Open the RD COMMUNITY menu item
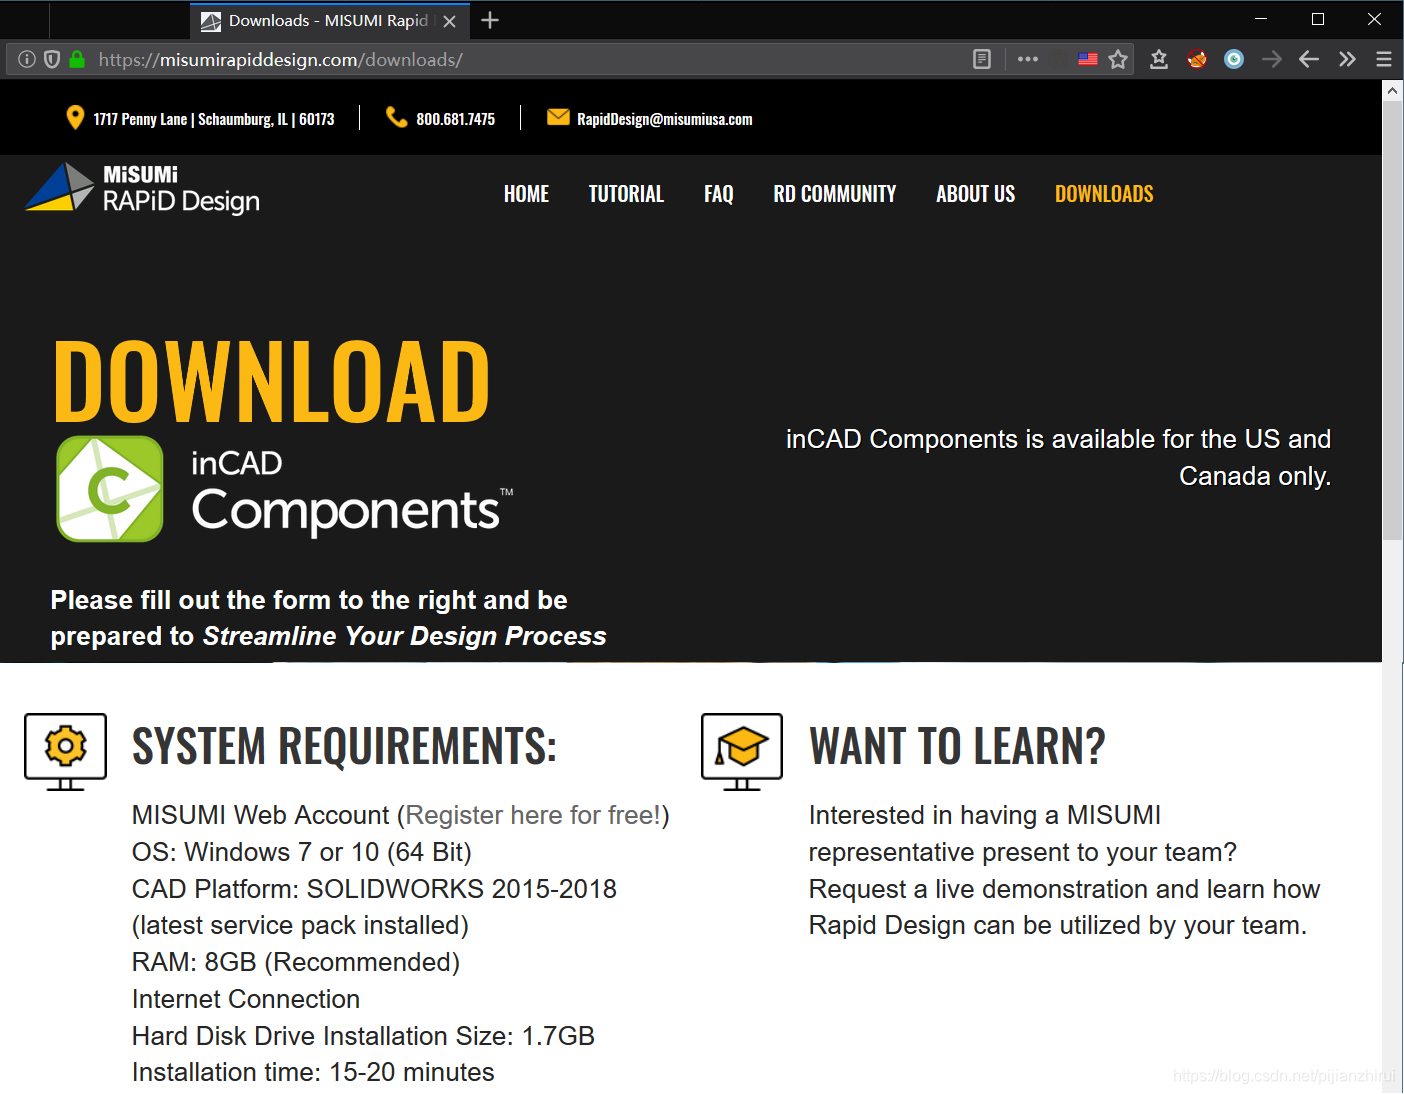This screenshot has width=1404, height=1094. click(x=835, y=194)
